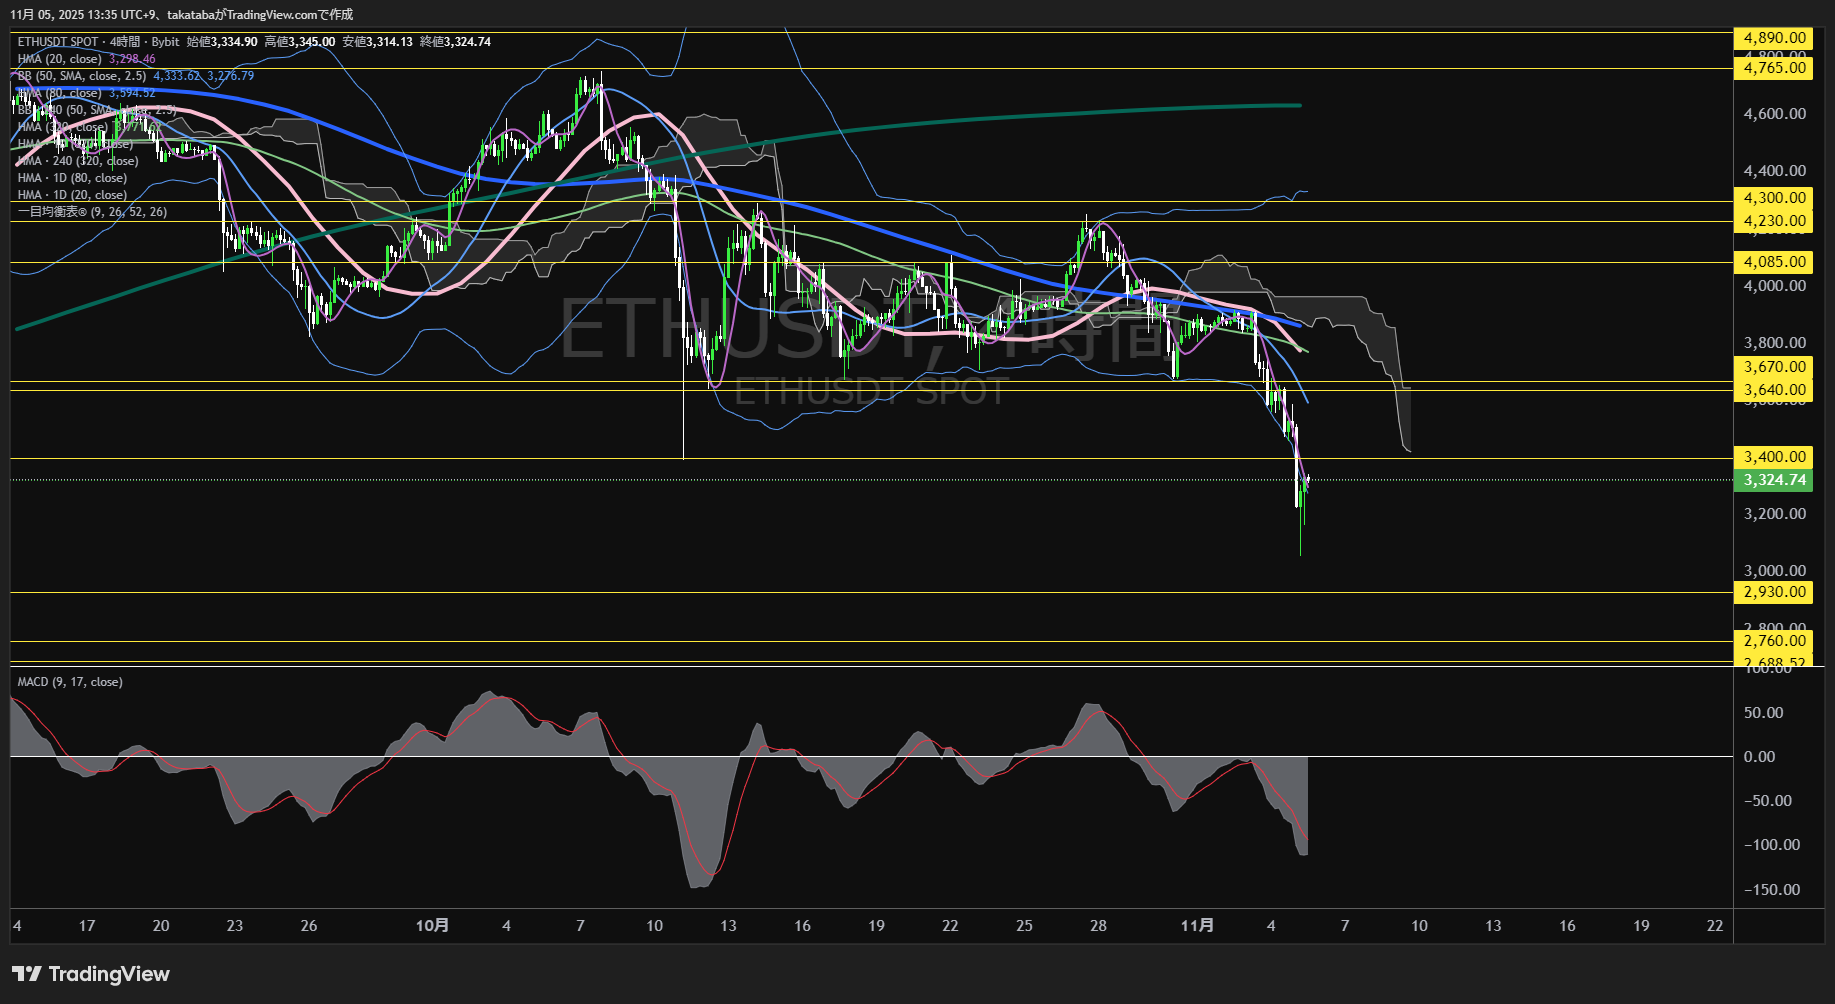This screenshot has width=1835, height=1004.
Task: Click the HMA · 240 (320, close) legend
Action: point(78,161)
